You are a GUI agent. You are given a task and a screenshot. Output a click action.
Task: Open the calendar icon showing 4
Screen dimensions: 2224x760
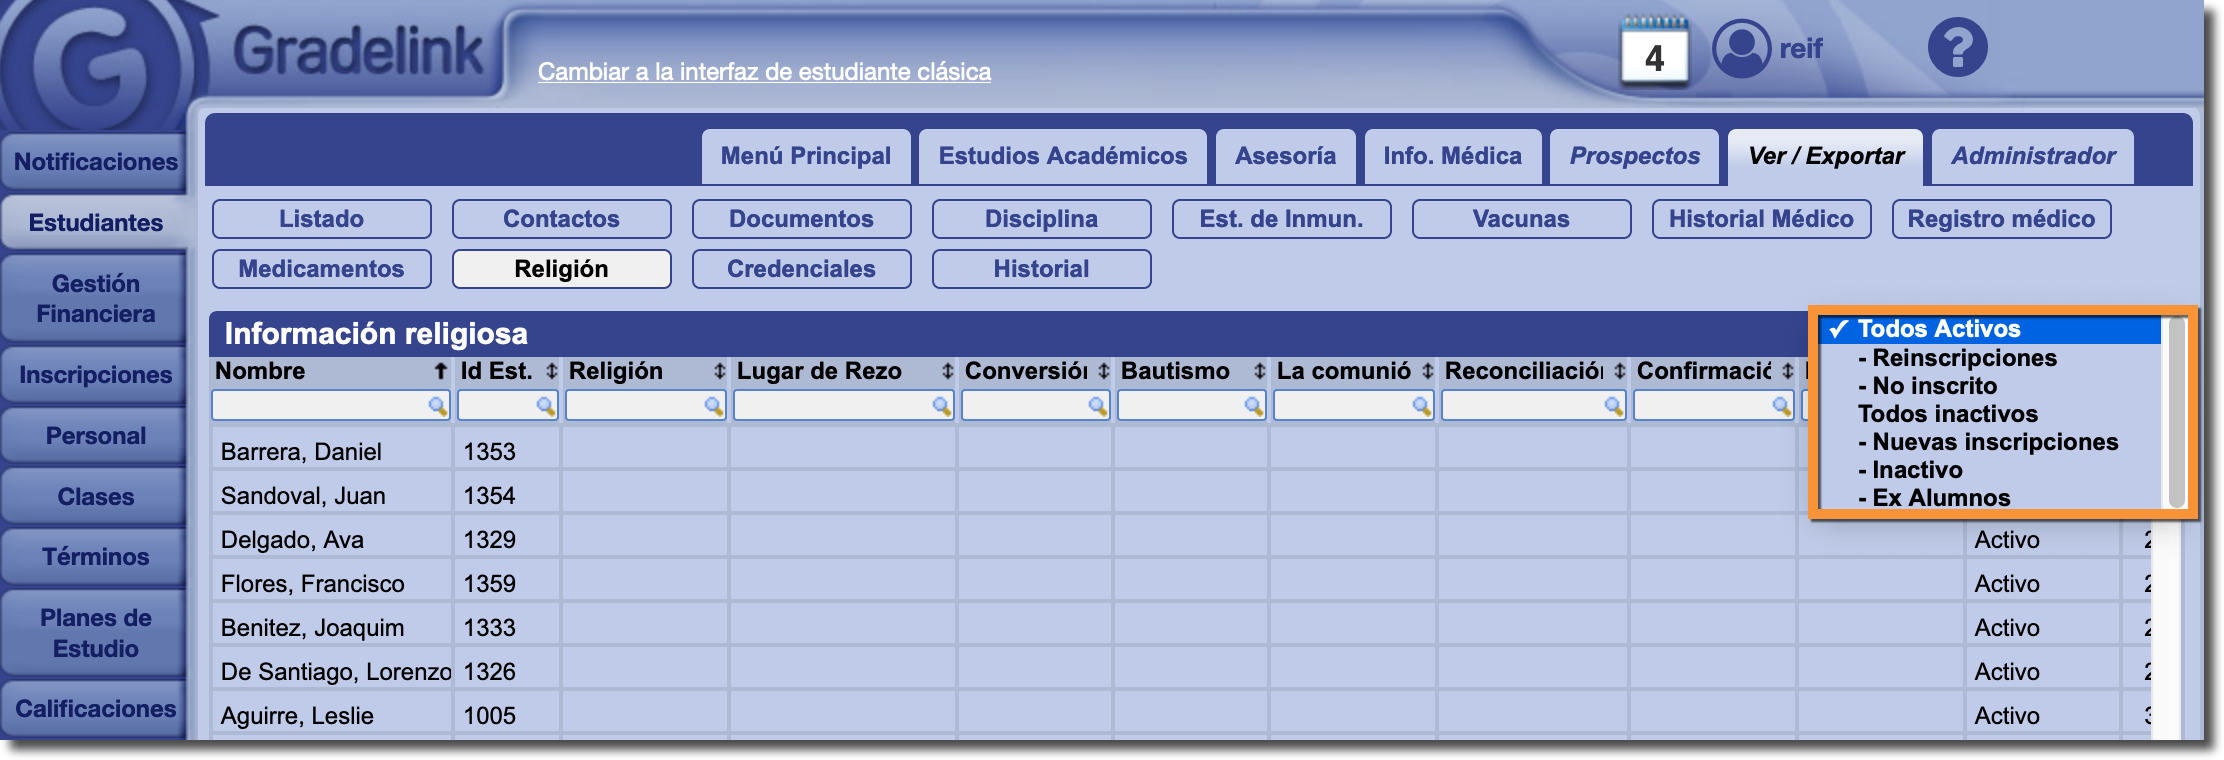click(x=1654, y=52)
